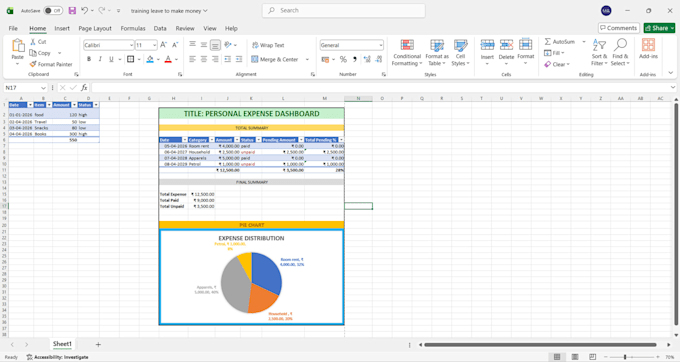The width and height of the screenshot is (680, 362).
Task: Click the zoom slider handle
Action: click(x=625, y=357)
